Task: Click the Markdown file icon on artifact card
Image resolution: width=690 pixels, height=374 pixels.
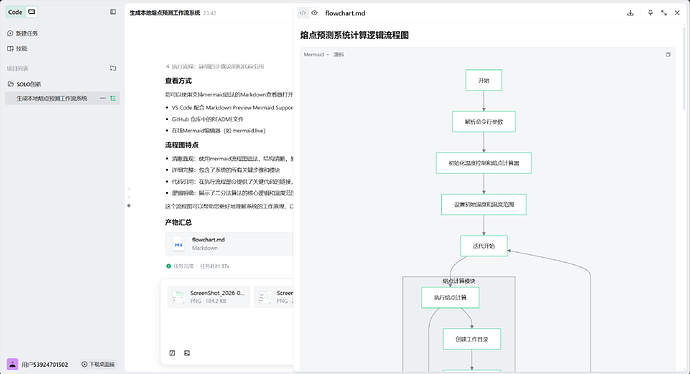Action: click(x=178, y=244)
